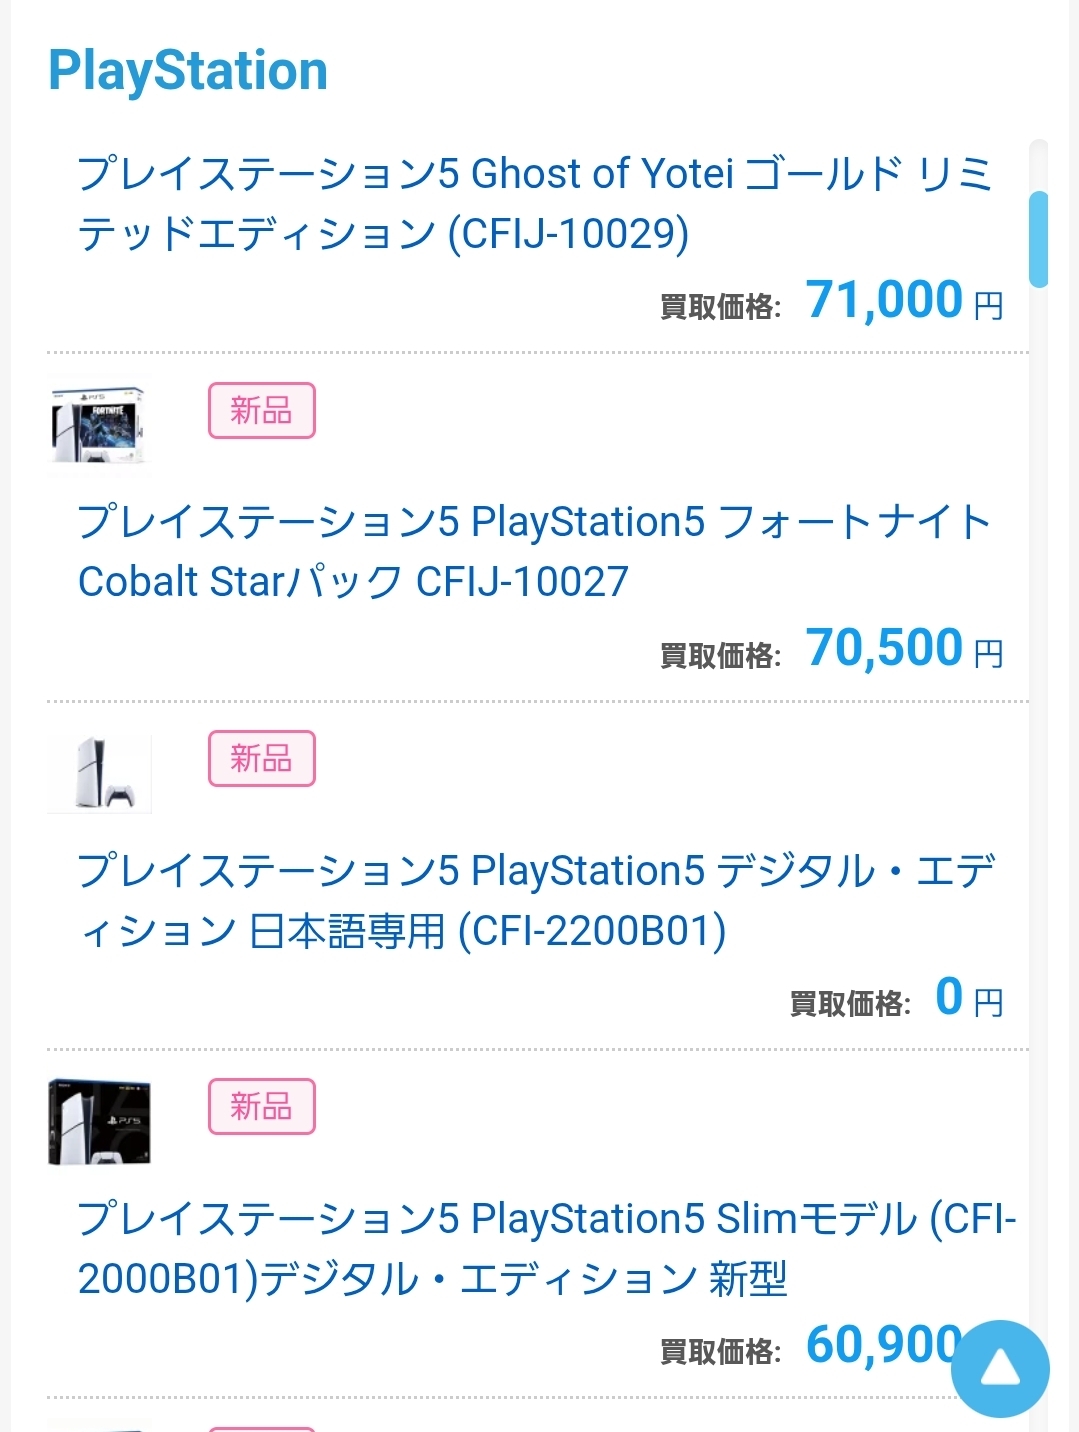Open Fortnite Cobalt Star pack CFIJ-10027 link
The height and width of the screenshot is (1432, 1079).
(534, 551)
